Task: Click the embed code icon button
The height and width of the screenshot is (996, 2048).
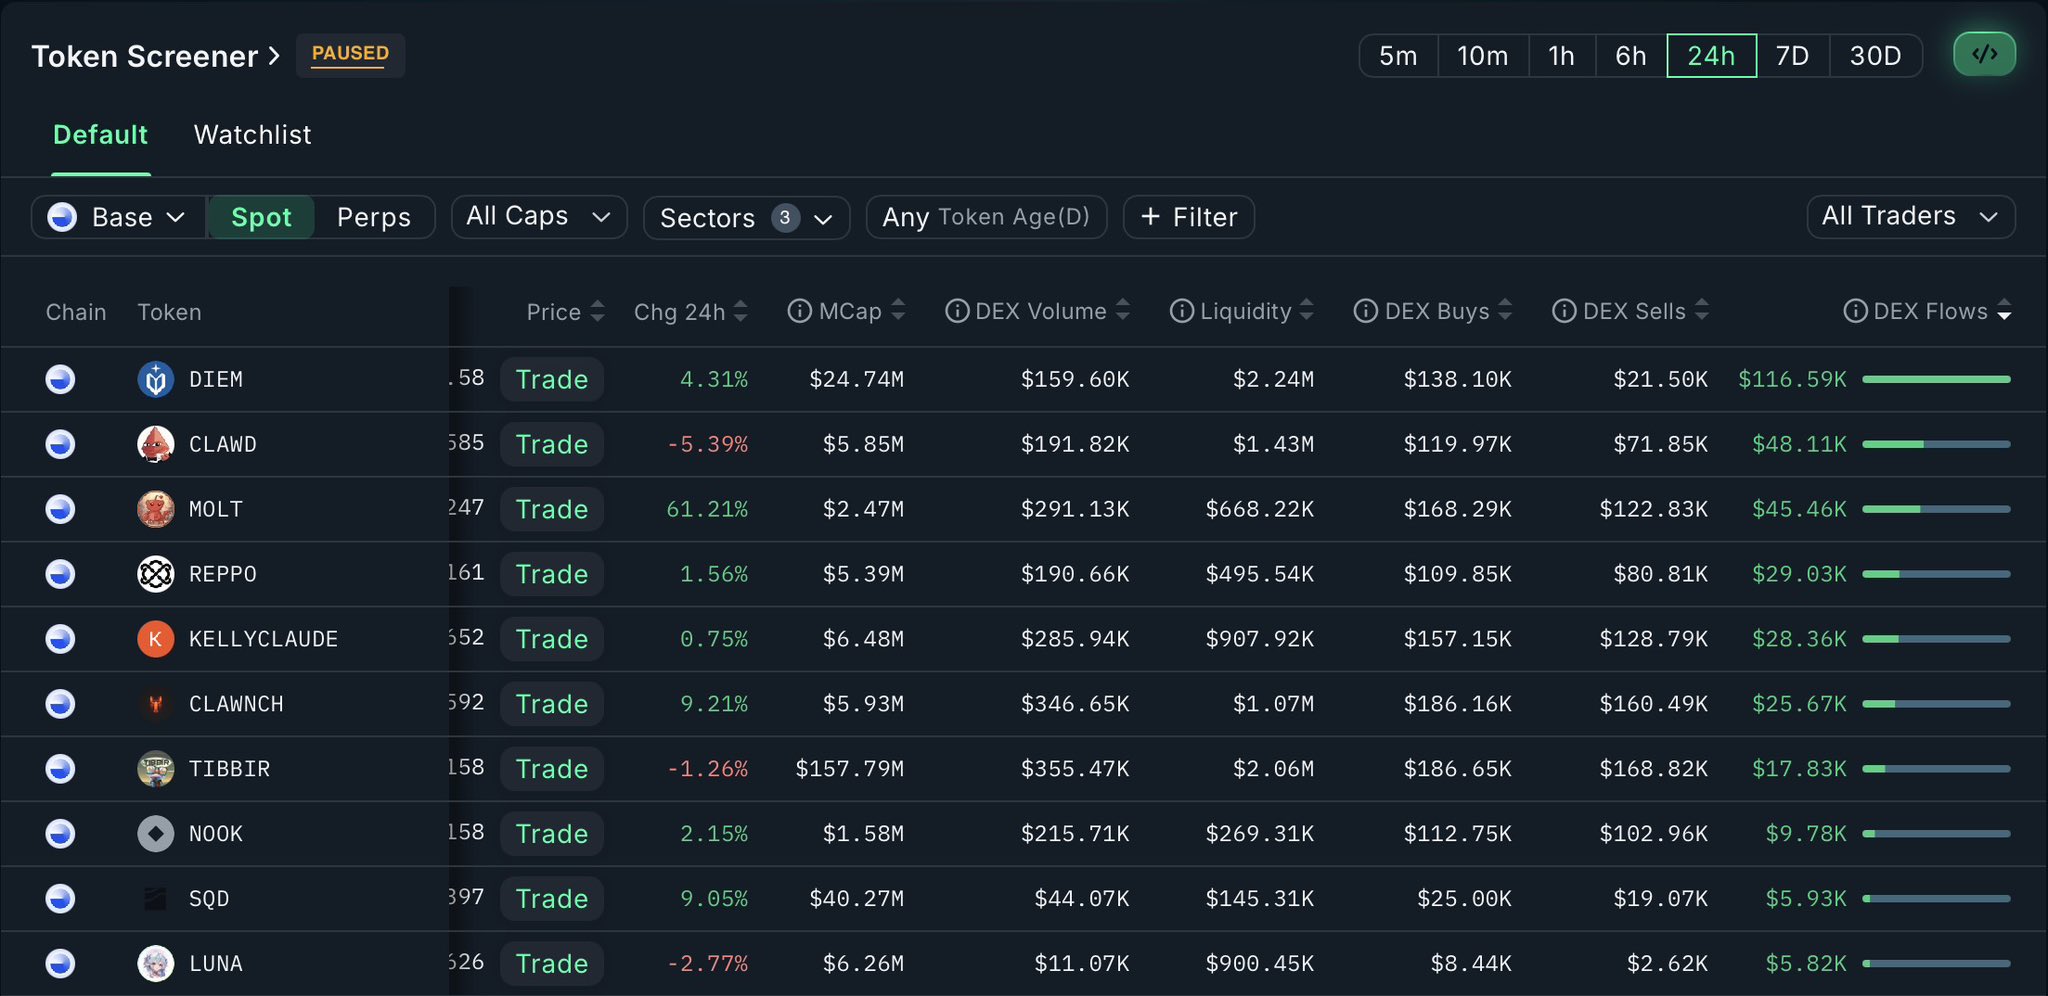Action: point(1984,54)
